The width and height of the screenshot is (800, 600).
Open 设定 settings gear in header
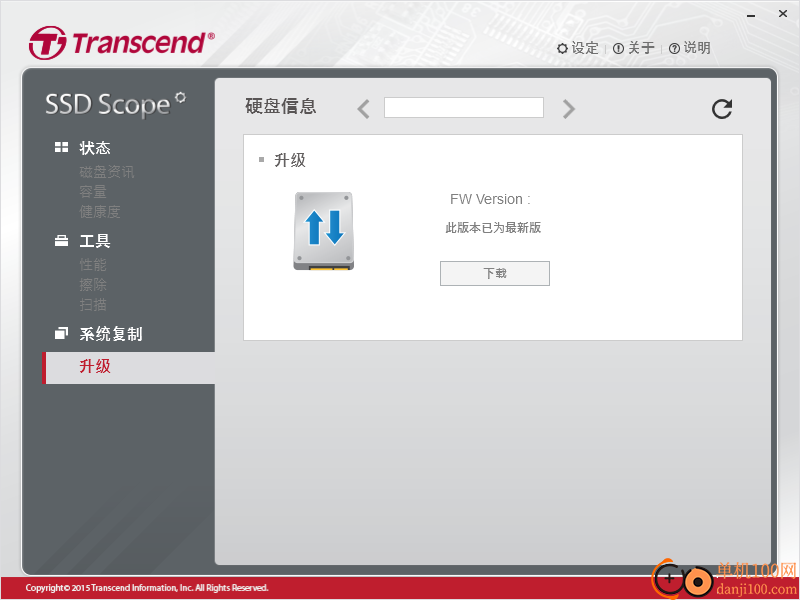[x=578, y=48]
